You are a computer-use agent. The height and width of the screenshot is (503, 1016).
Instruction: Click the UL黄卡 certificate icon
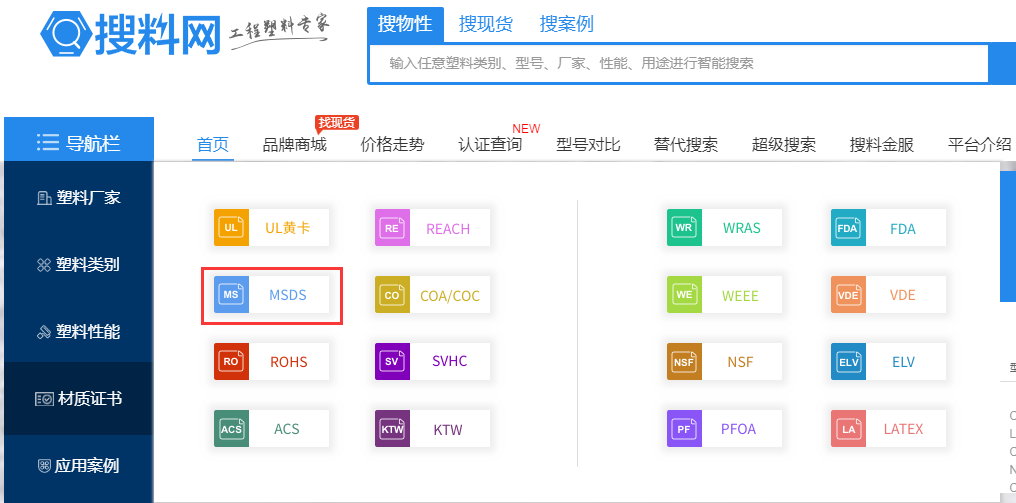(231, 228)
